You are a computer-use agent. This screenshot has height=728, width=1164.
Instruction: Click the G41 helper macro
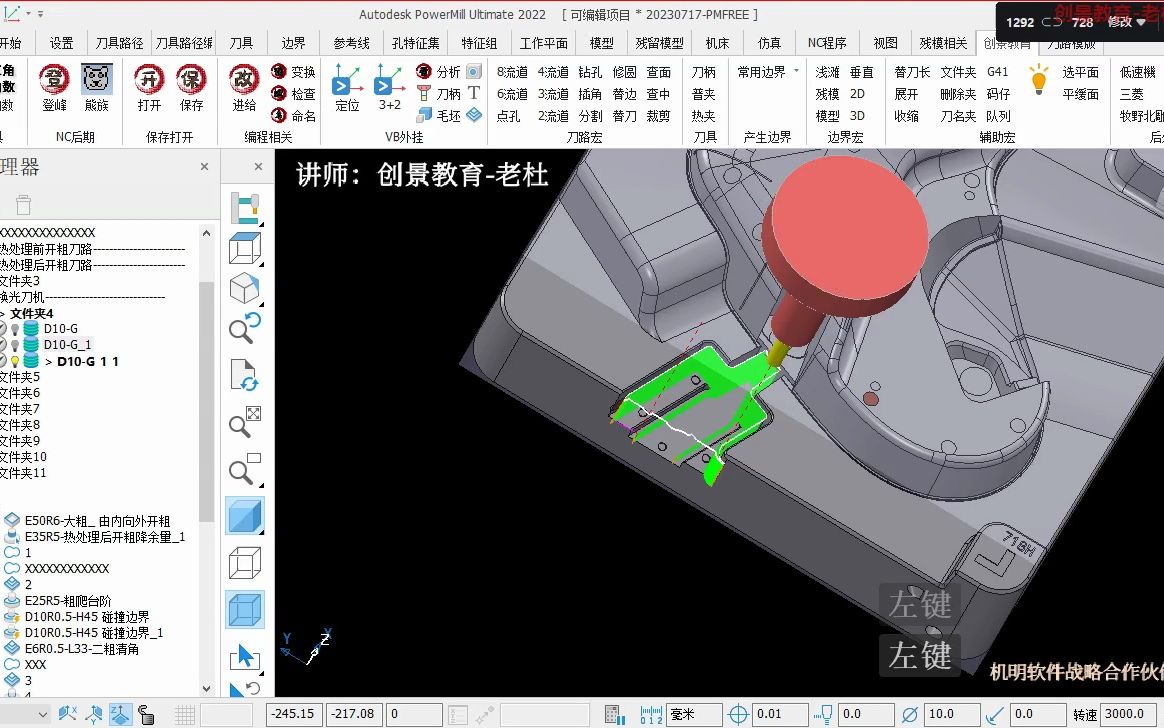click(998, 72)
